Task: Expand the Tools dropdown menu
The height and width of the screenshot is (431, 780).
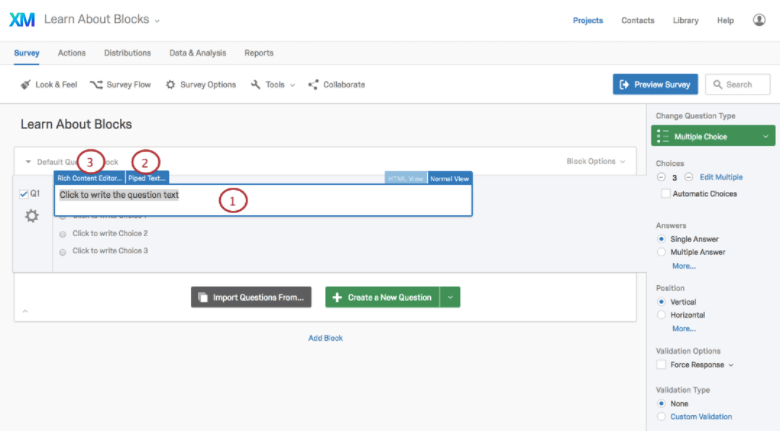Action: click(273, 85)
